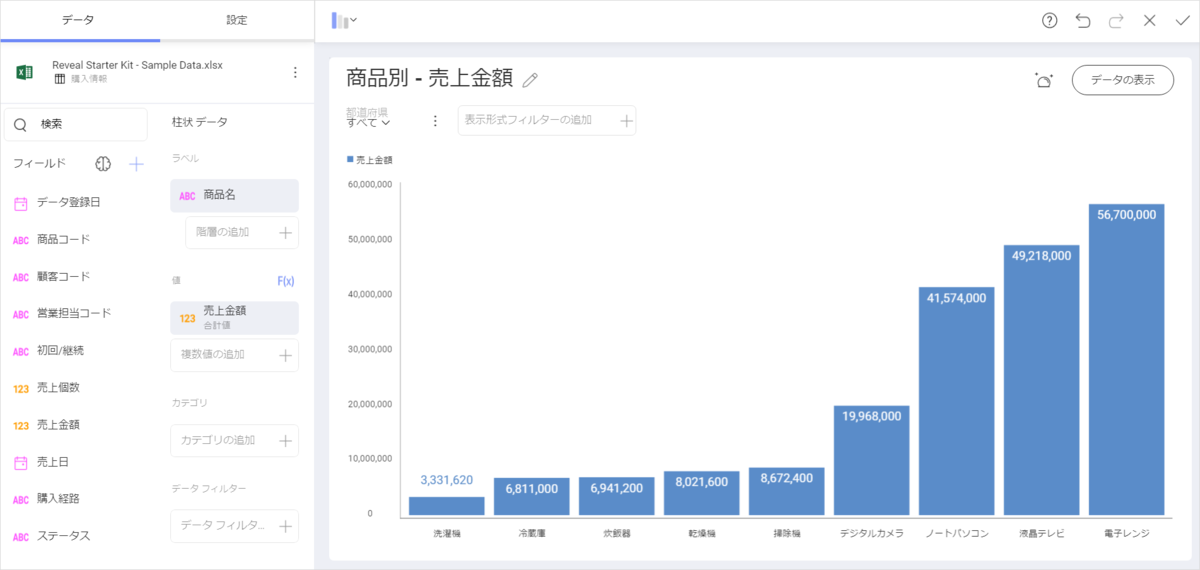Click the デジタルカメラ axis label
The image size is (1200, 570).
(x=872, y=534)
